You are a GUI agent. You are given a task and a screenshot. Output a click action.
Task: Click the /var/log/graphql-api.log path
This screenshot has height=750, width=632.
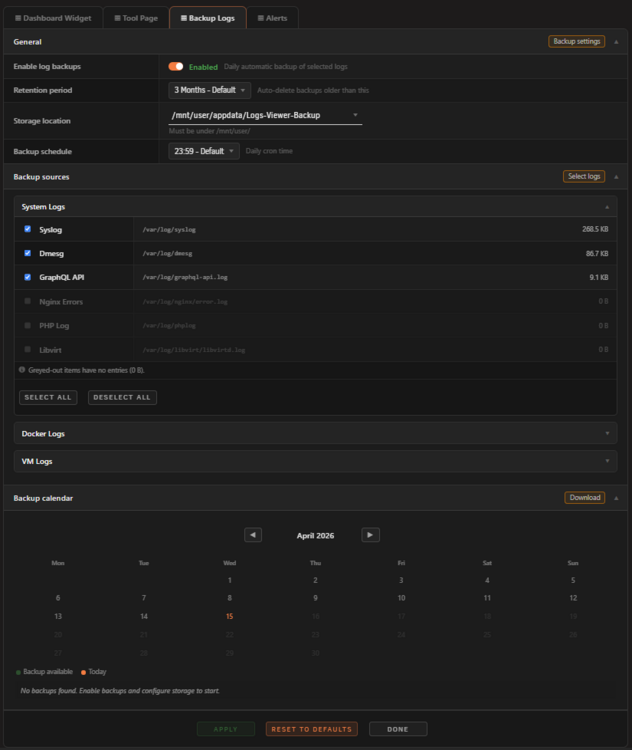tap(185, 277)
